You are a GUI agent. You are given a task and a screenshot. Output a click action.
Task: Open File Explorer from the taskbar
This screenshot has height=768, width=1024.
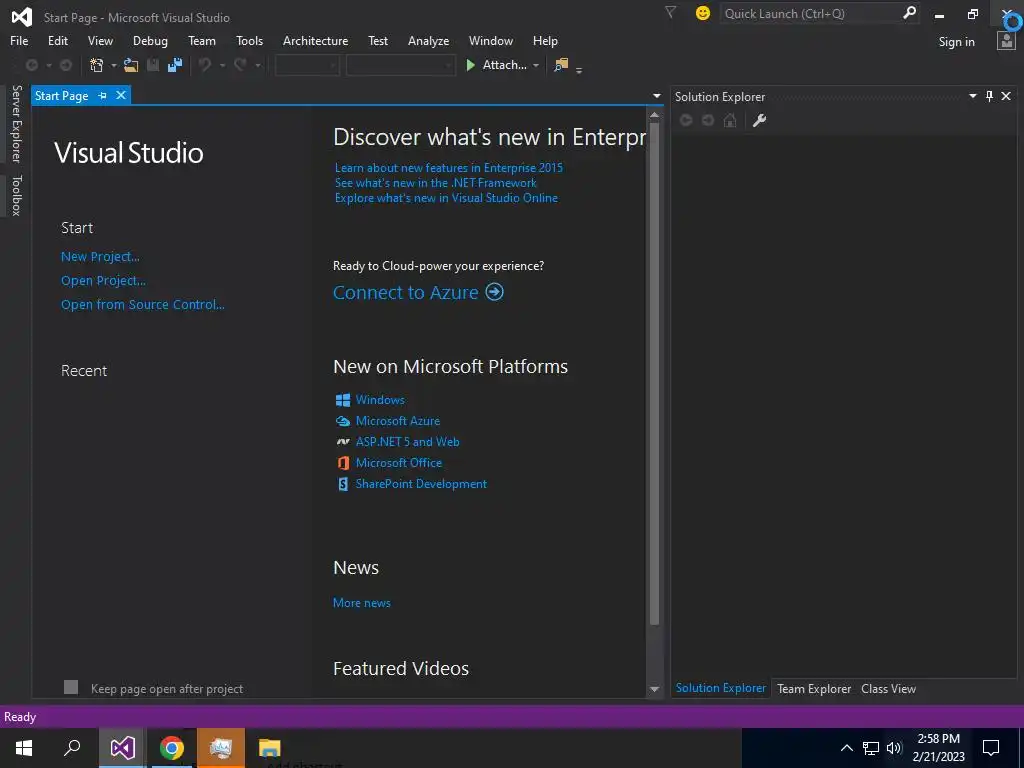click(x=269, y=748)
